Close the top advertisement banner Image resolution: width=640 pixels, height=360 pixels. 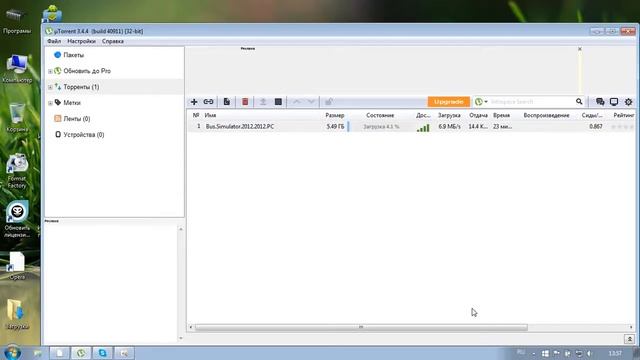point(580,49)
